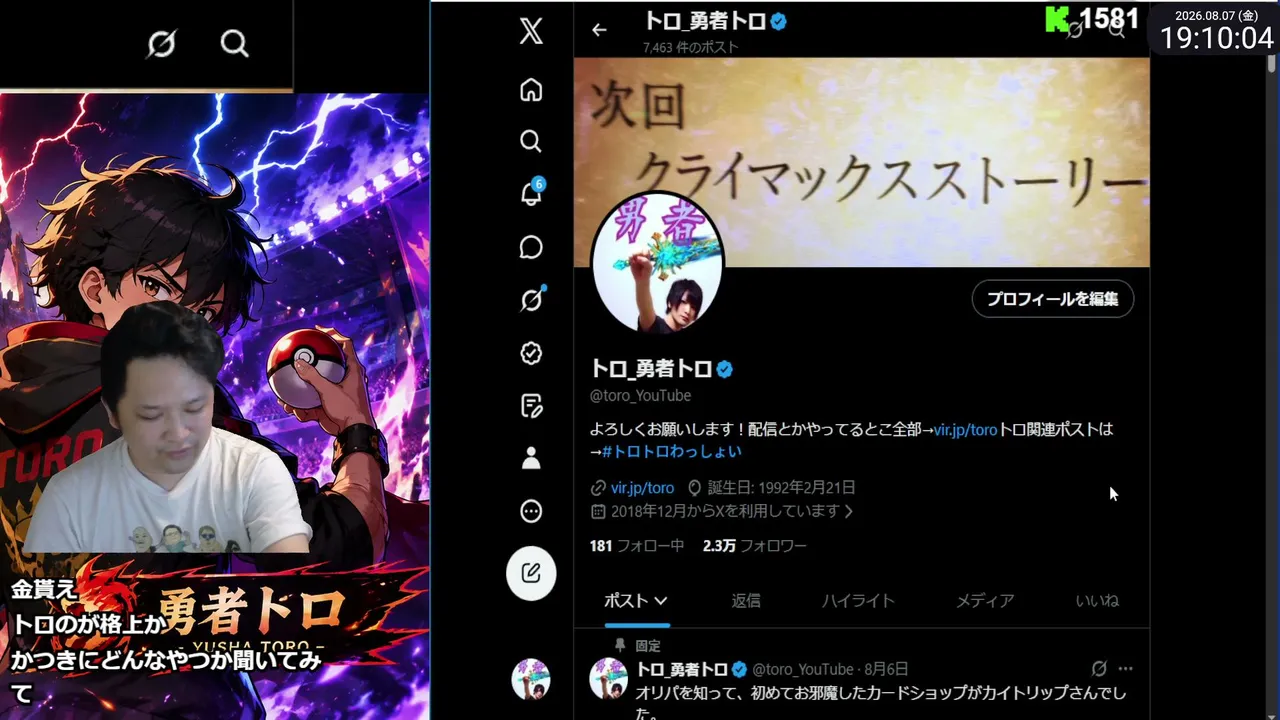
Task: Go to the Home feed icon
Action: tap(531, 90)
